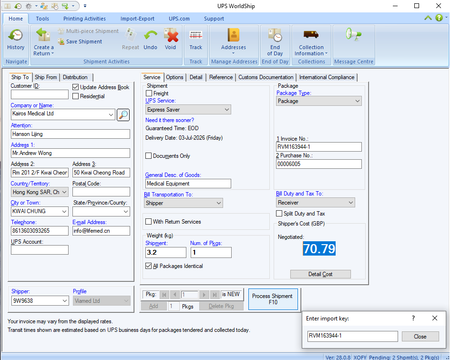This screenshot has height=360, width=450.
Task: Open the Support ribbon tab
Action: tap(214, 19)
